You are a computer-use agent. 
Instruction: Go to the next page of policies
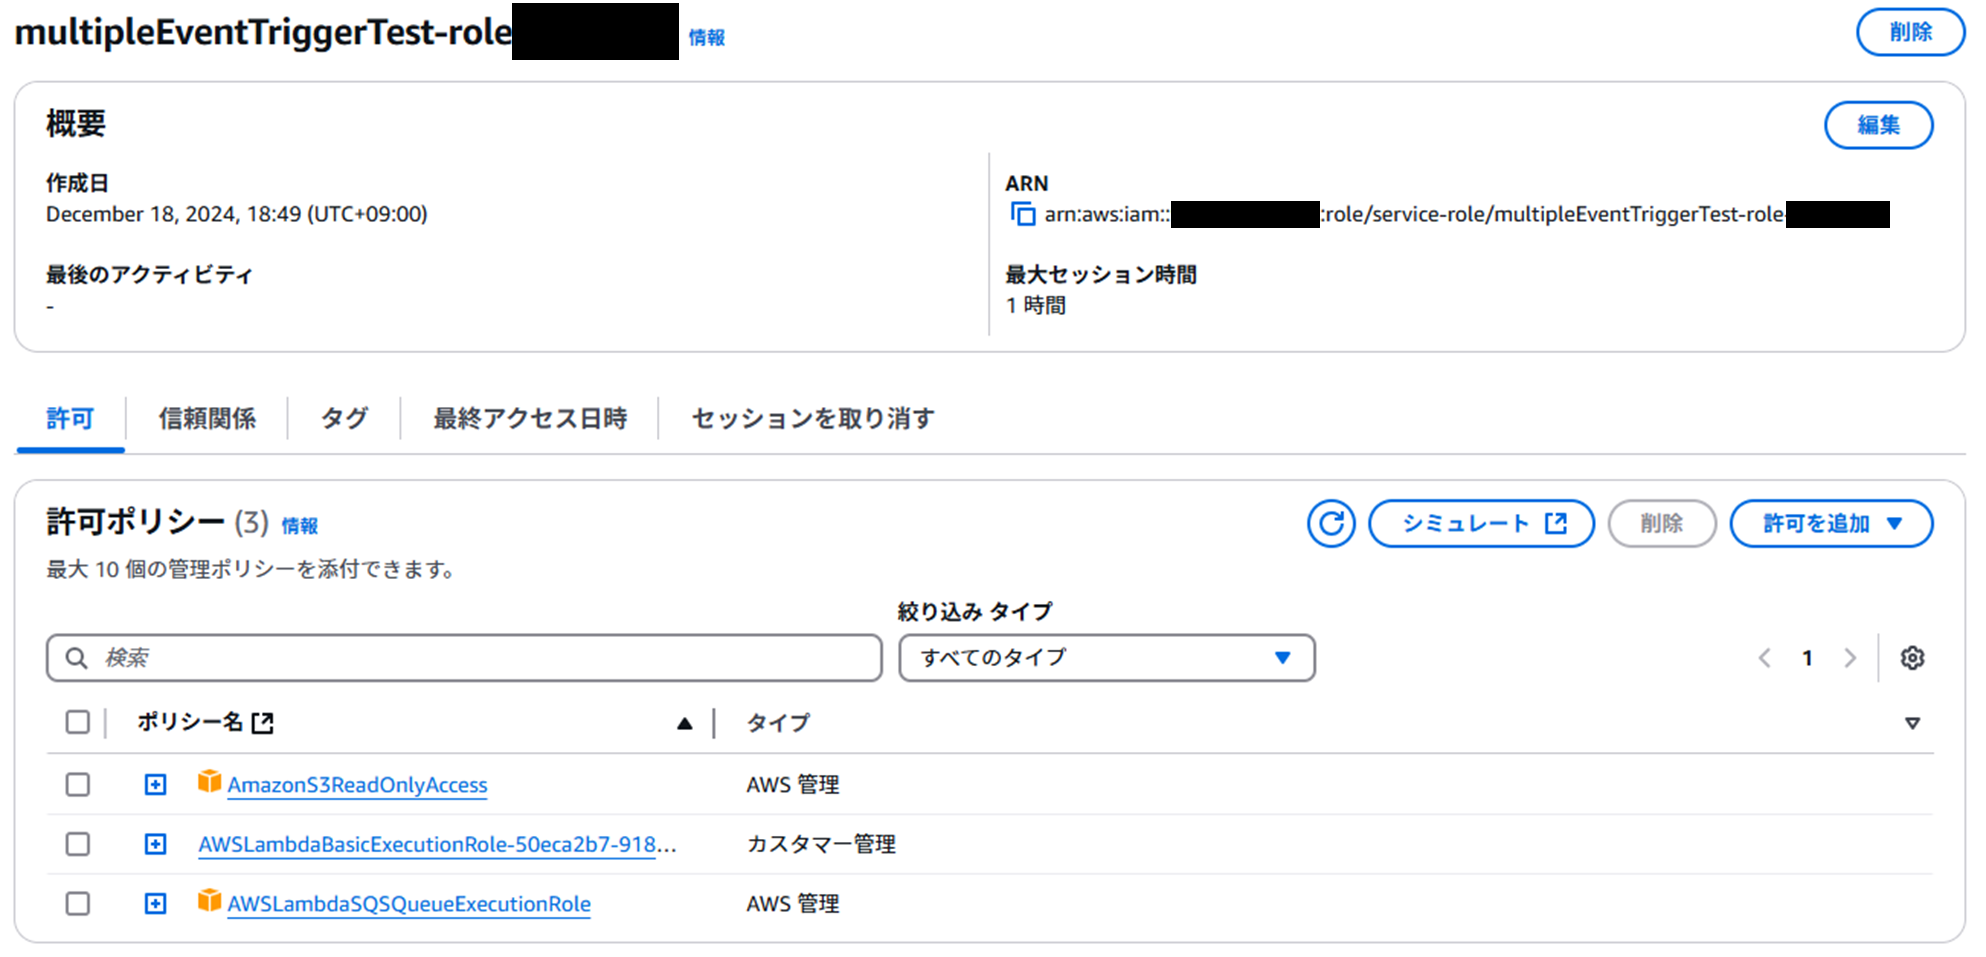[x=1850, y=658]
